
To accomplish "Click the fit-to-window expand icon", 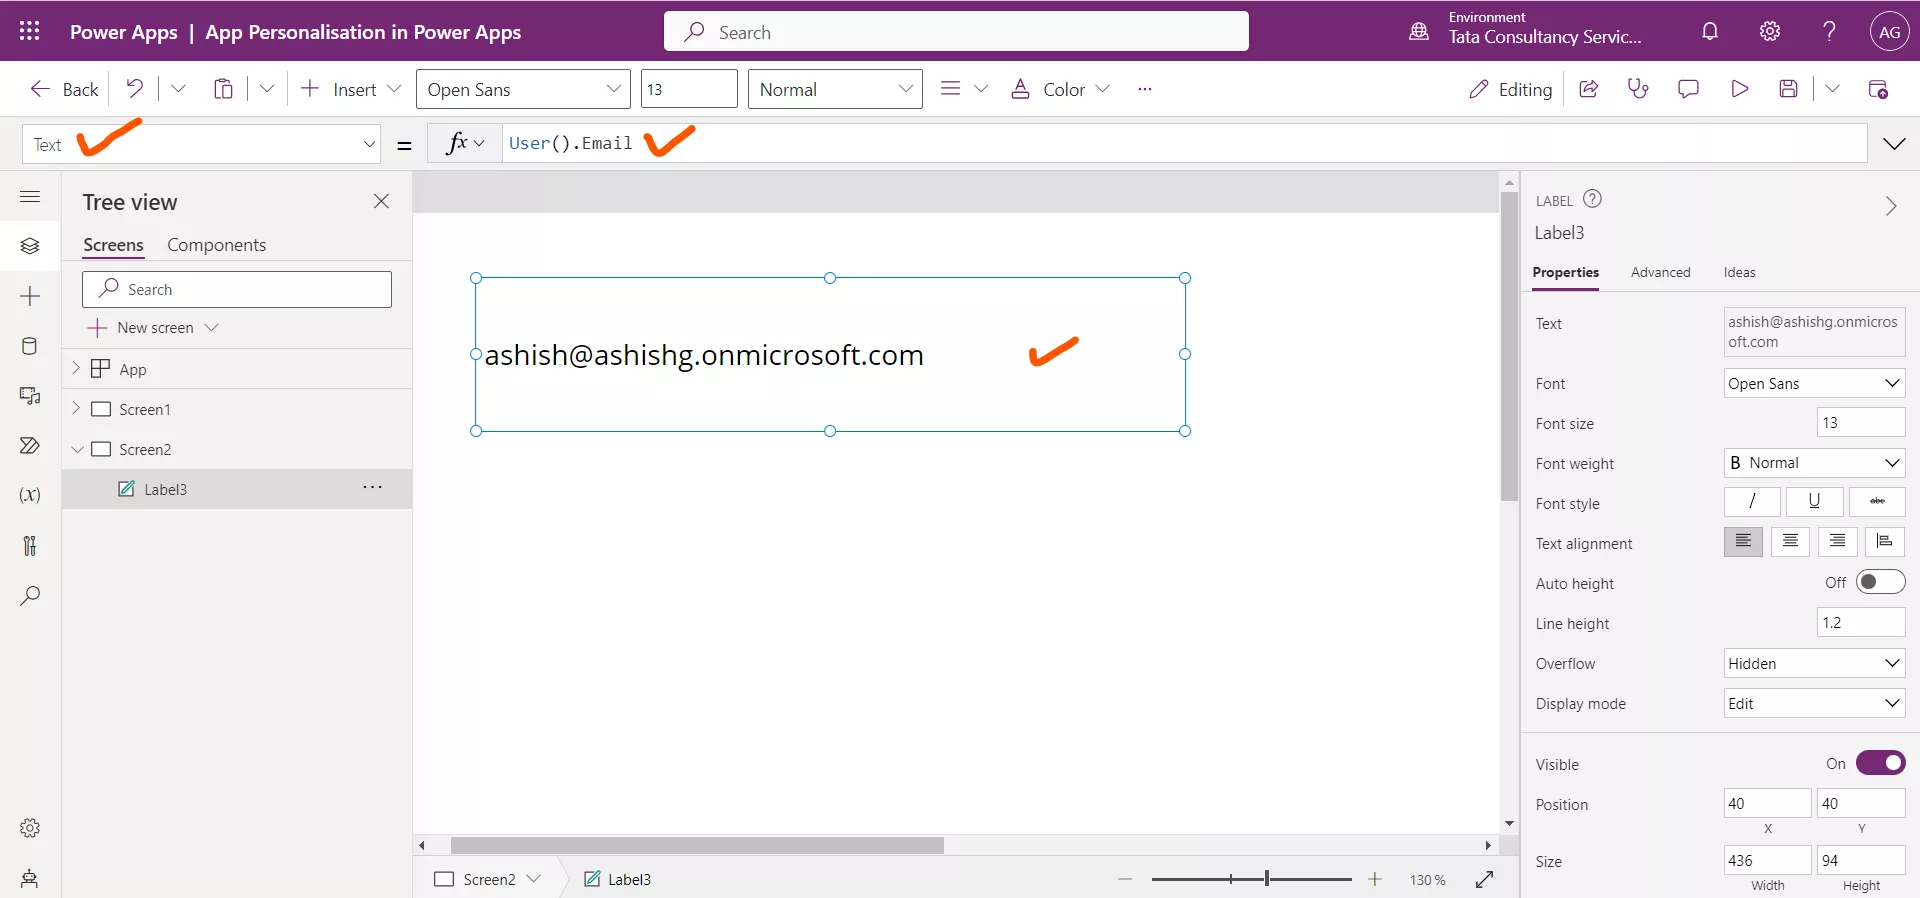I will click(1485, 879).
